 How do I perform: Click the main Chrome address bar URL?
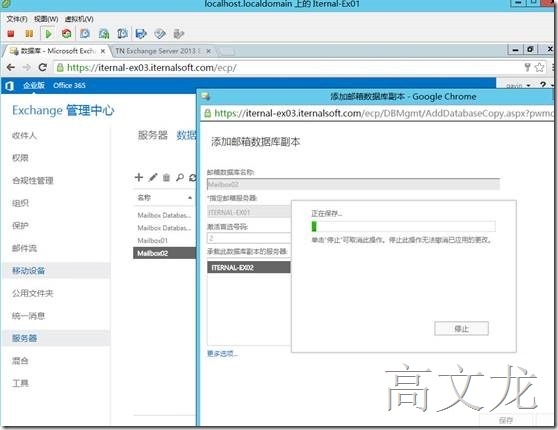152,68
